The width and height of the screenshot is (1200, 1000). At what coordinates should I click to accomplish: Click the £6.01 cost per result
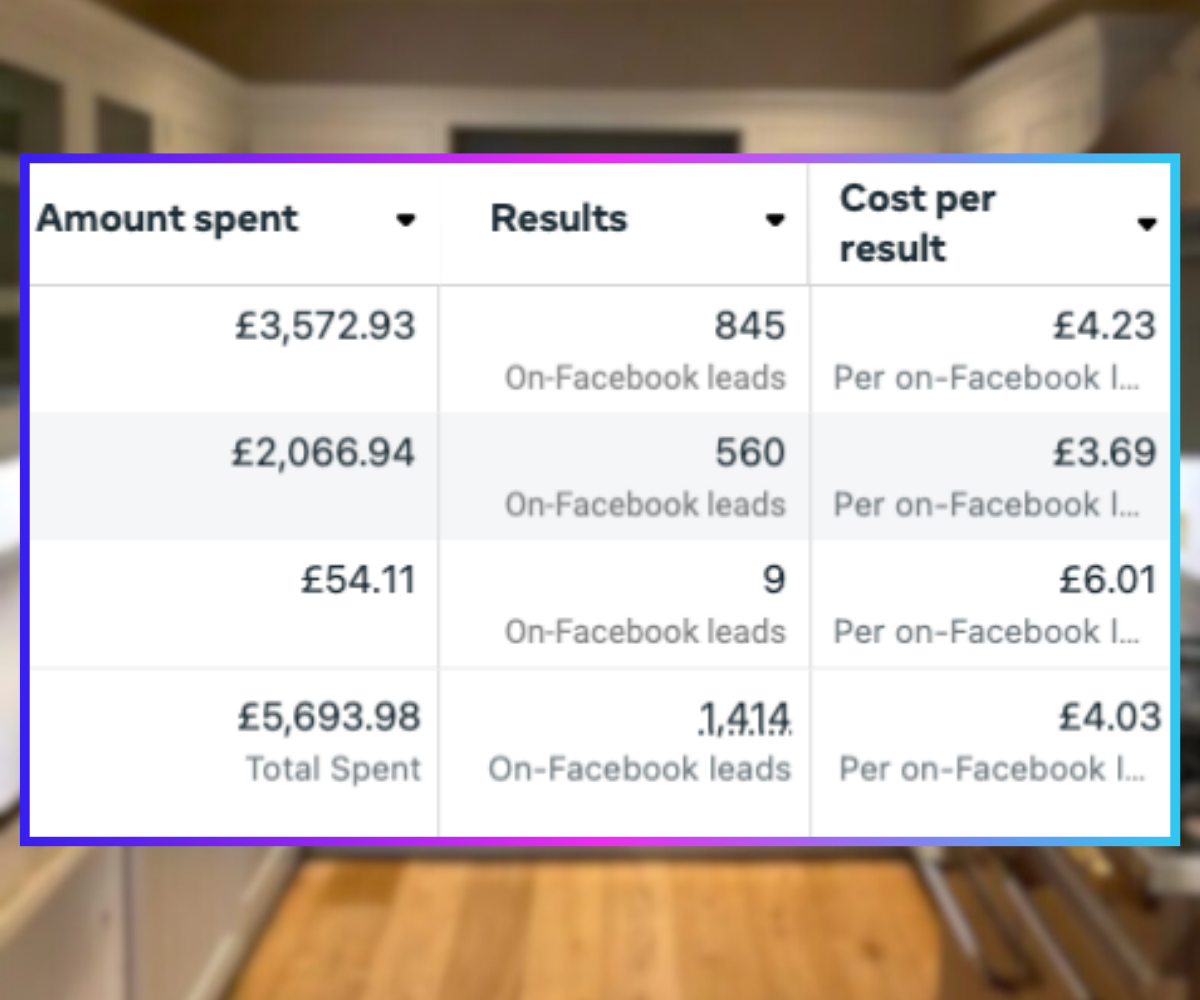1108,580
